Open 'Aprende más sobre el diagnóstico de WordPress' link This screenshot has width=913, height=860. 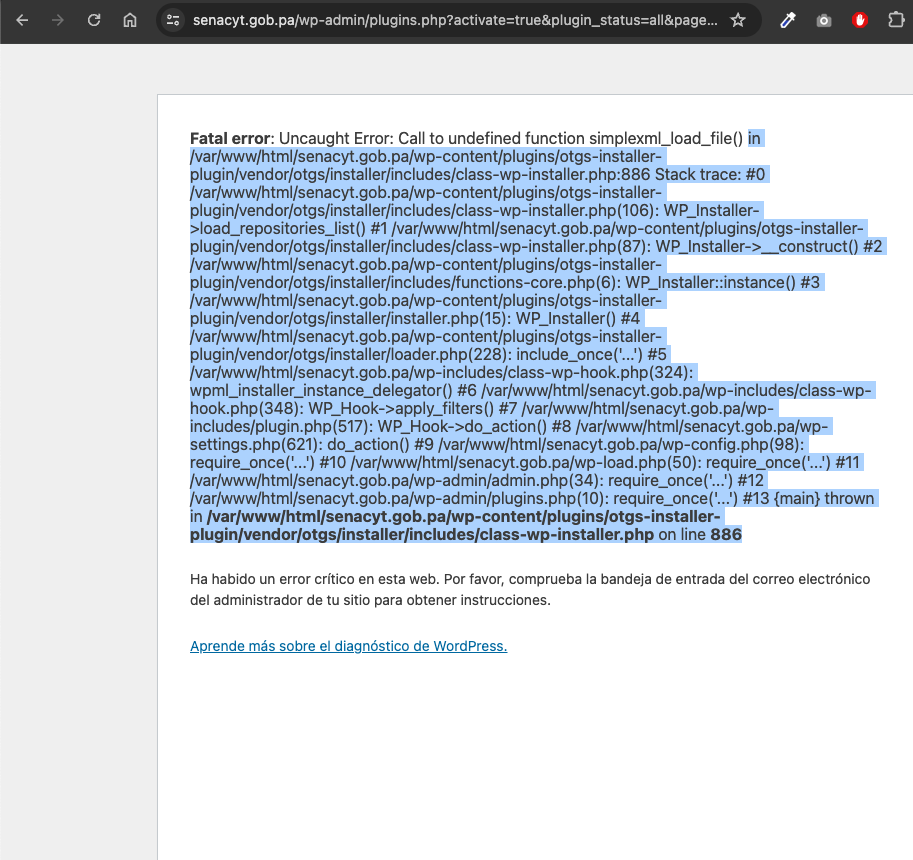tap(348, 646)
